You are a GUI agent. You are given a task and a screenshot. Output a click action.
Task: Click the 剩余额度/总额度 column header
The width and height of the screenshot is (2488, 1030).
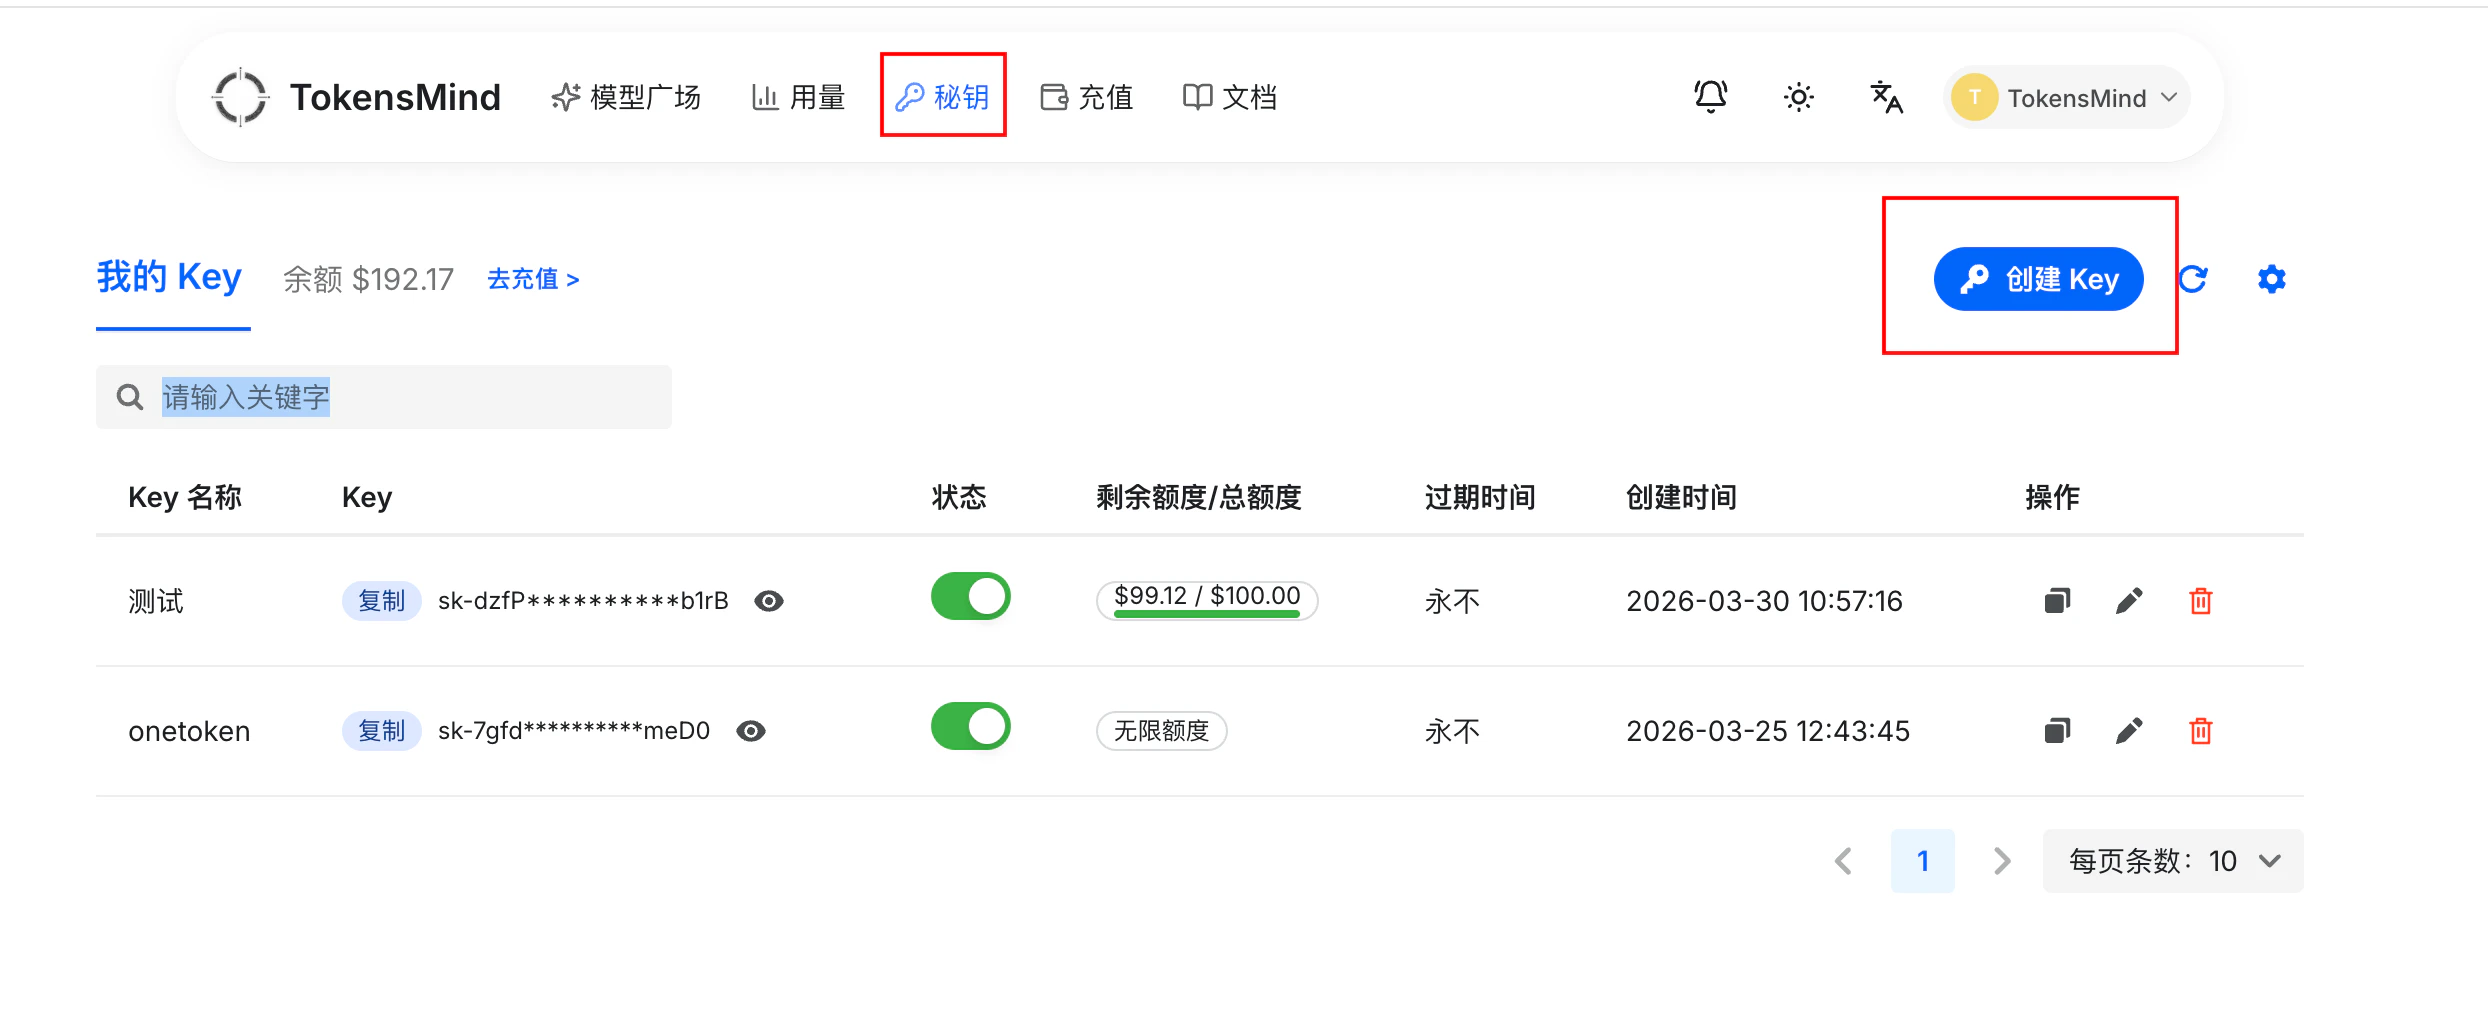coord(1199,497)
